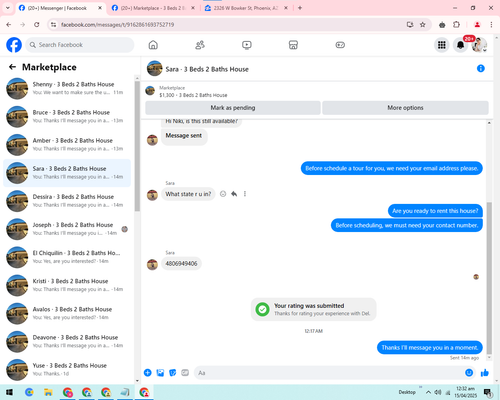Screen dimensions: 500x400
Task: Switch to the 2326 W Bowker St tab
Action: 246,8
